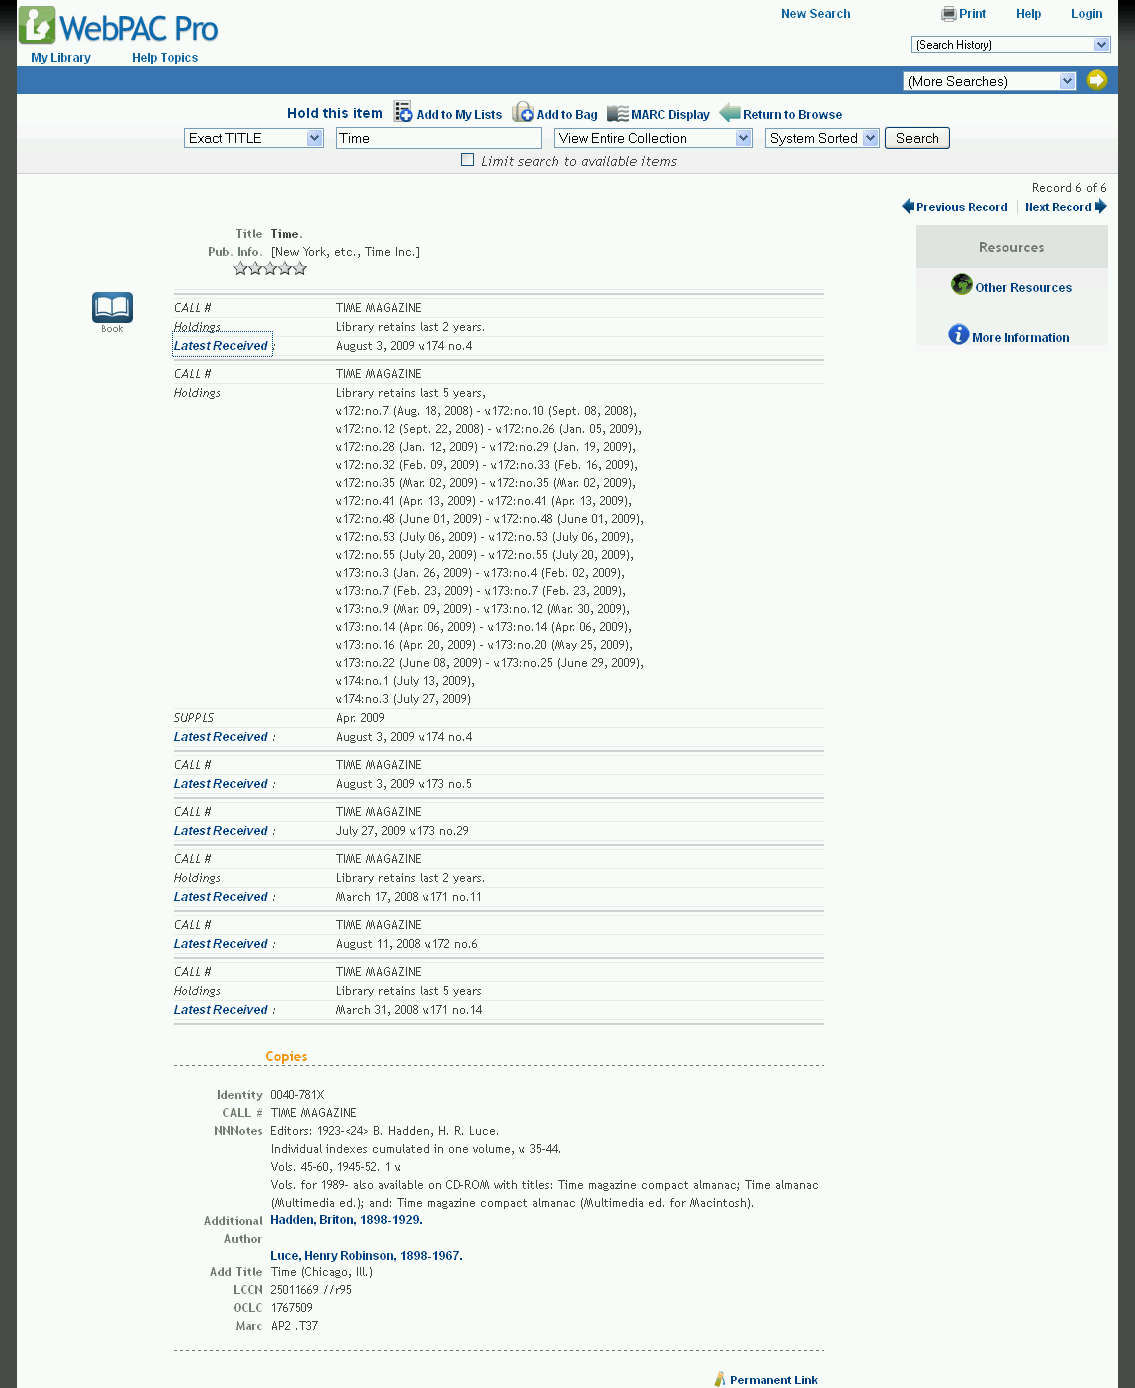Go to Previous Record link
This screenshot has width=1135, height=1388.
coord(962,207)
